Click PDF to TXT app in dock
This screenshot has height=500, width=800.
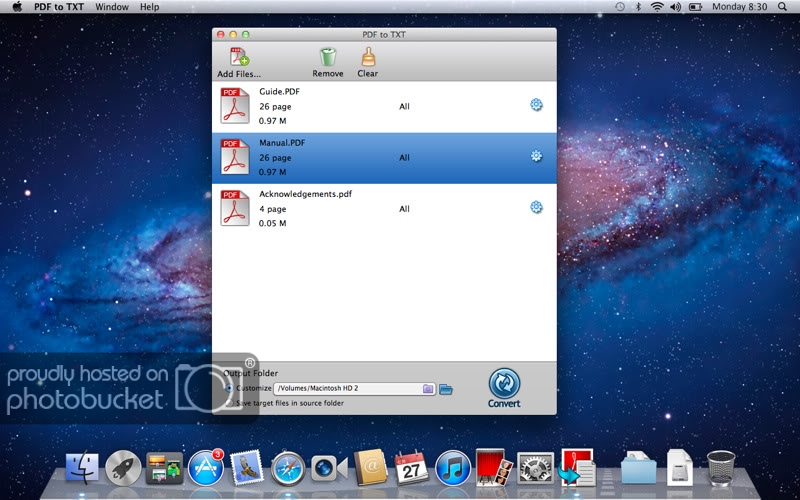[577, 467]
